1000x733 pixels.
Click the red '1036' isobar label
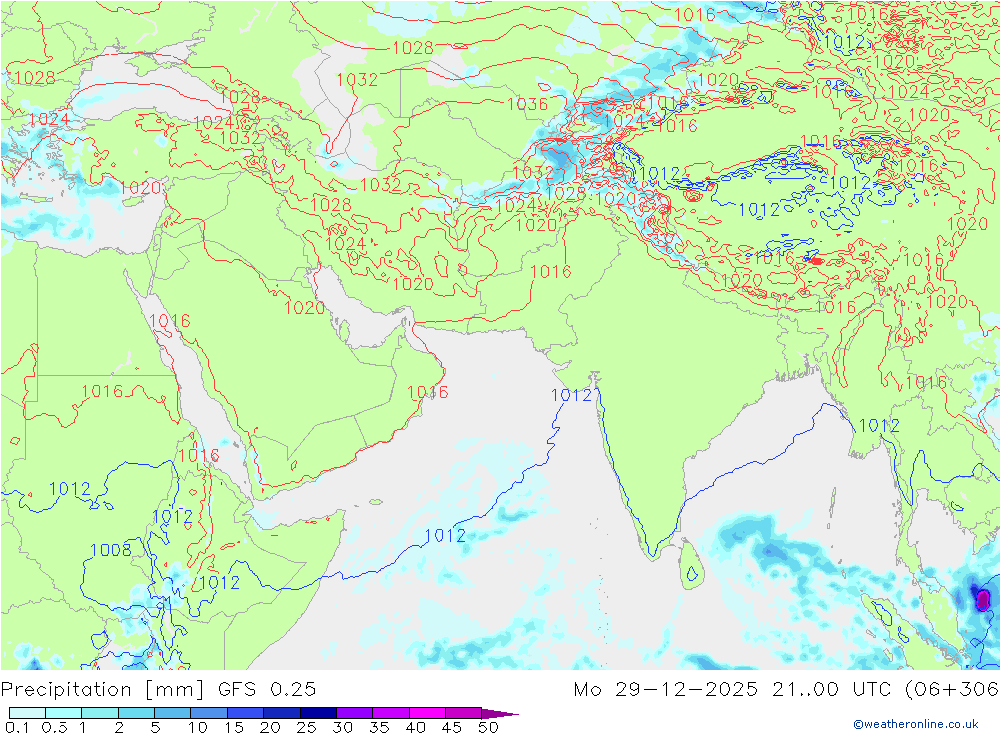527,103
